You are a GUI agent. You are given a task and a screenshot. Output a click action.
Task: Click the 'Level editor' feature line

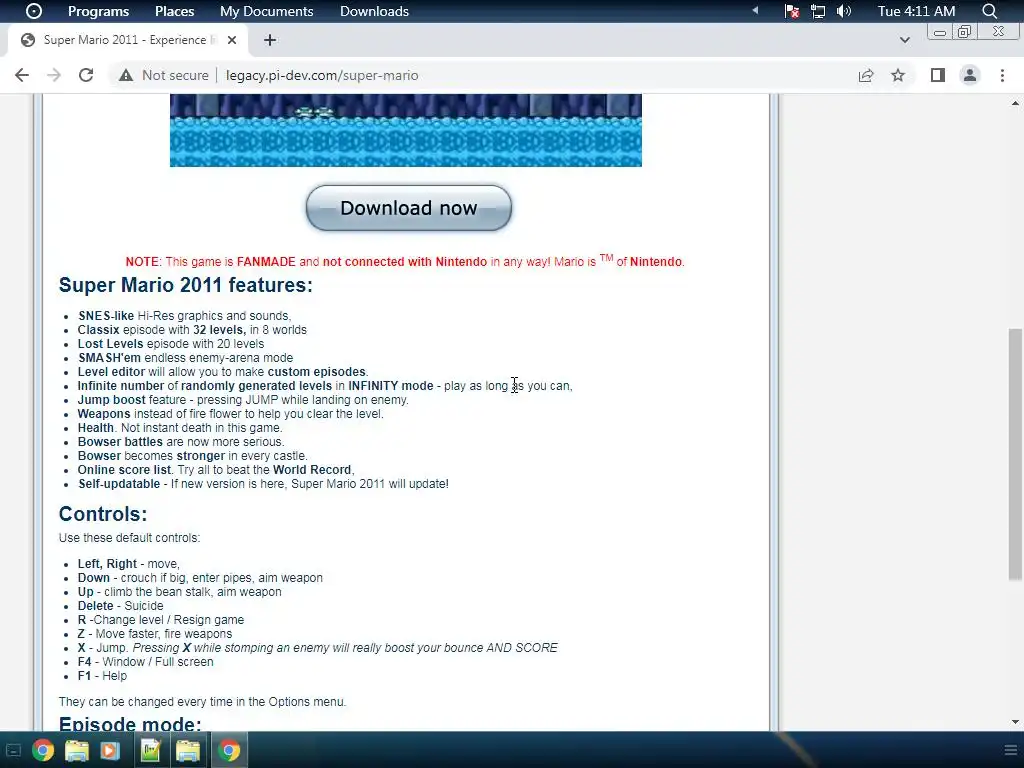[x=223, y=372]
